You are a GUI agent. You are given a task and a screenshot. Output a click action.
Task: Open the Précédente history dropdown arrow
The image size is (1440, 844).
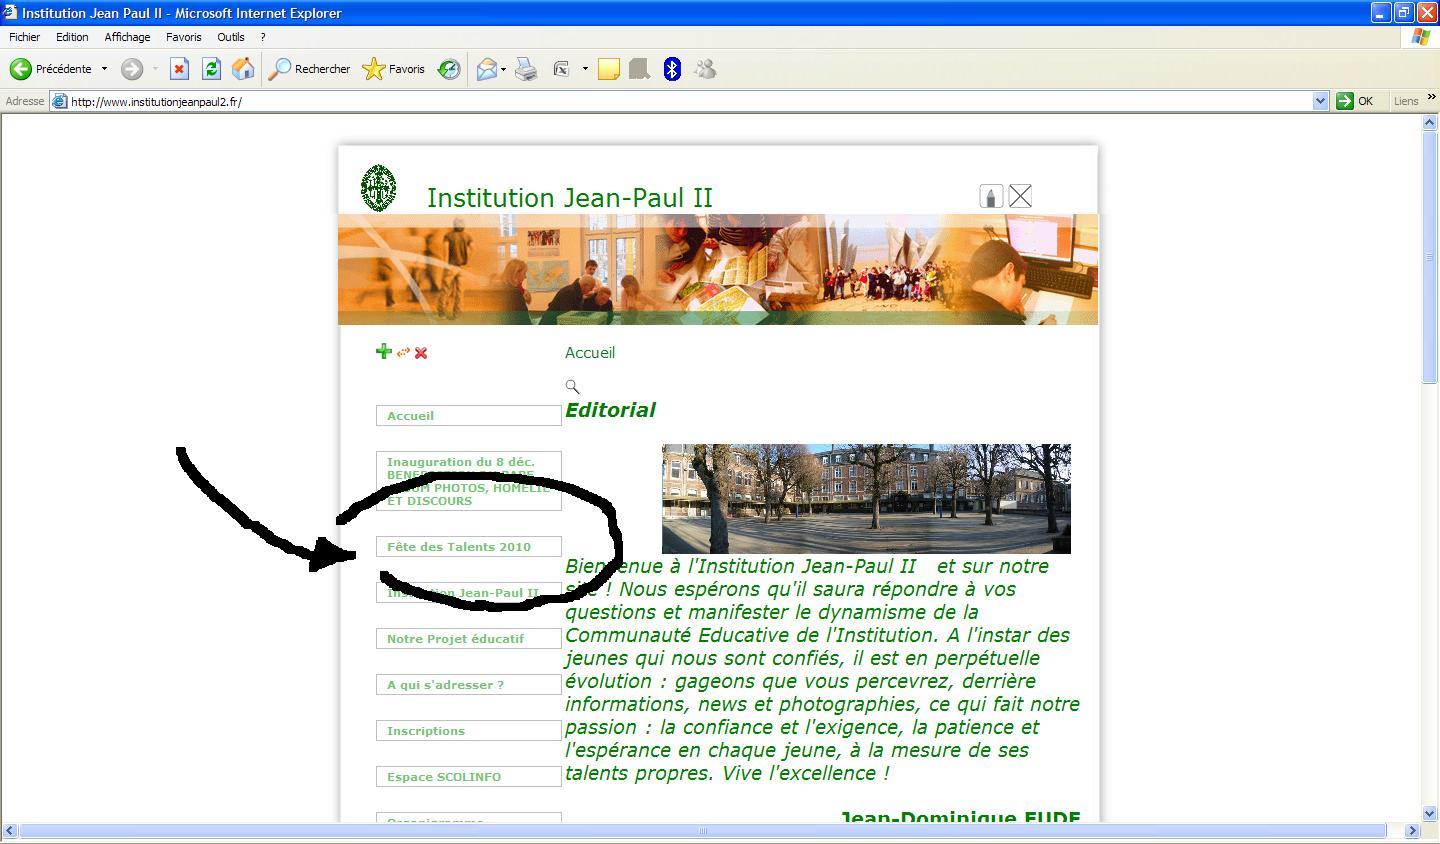pos(104,69)
